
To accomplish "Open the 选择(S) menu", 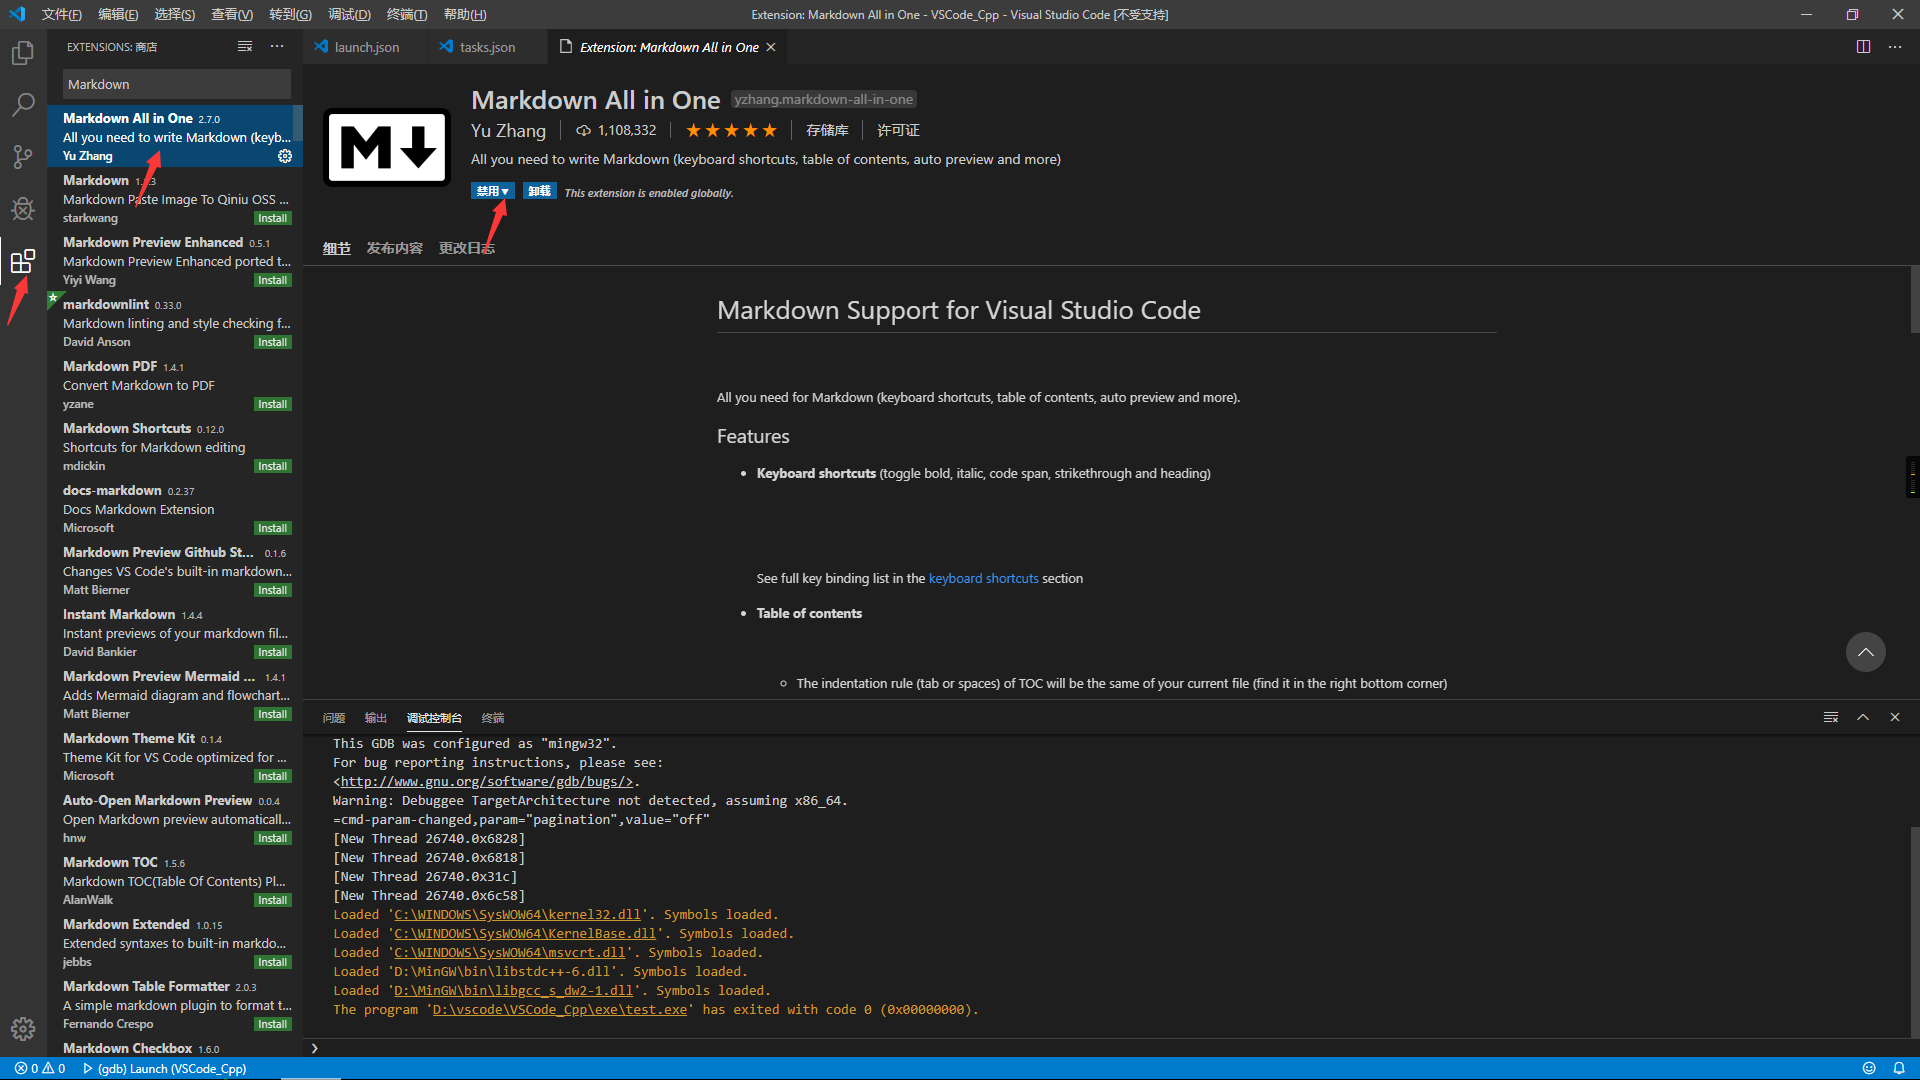I will (x=175, y=15).
